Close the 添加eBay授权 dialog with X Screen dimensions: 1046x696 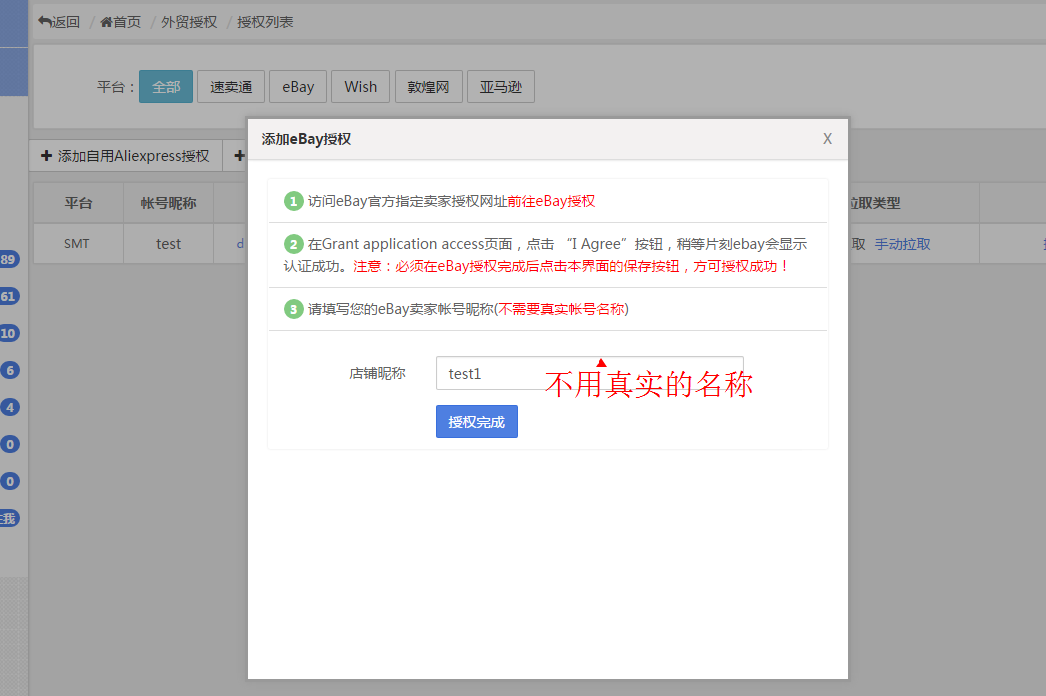pos(827,139)
